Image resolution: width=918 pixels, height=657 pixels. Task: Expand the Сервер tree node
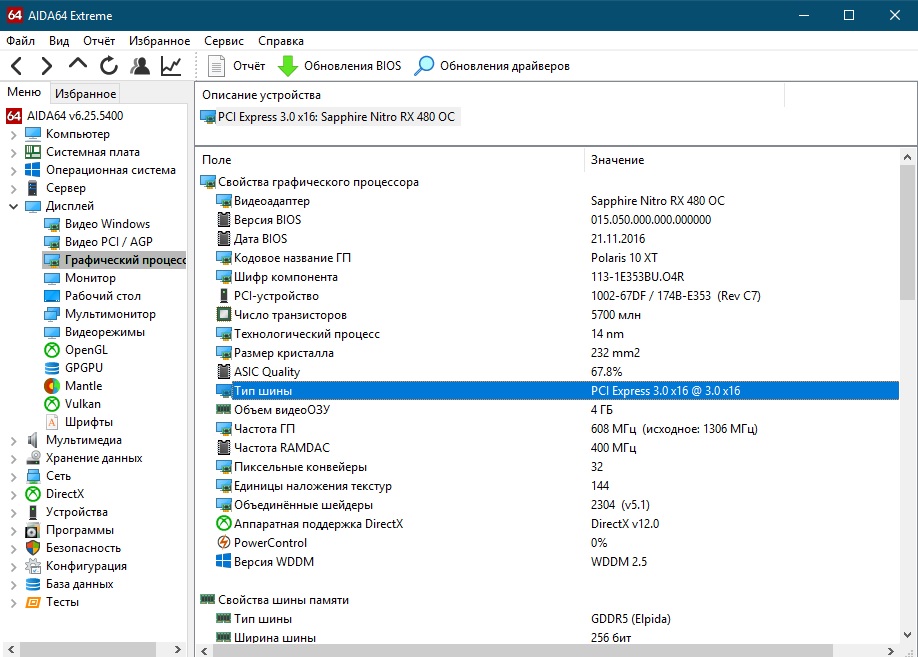point(13,189)
